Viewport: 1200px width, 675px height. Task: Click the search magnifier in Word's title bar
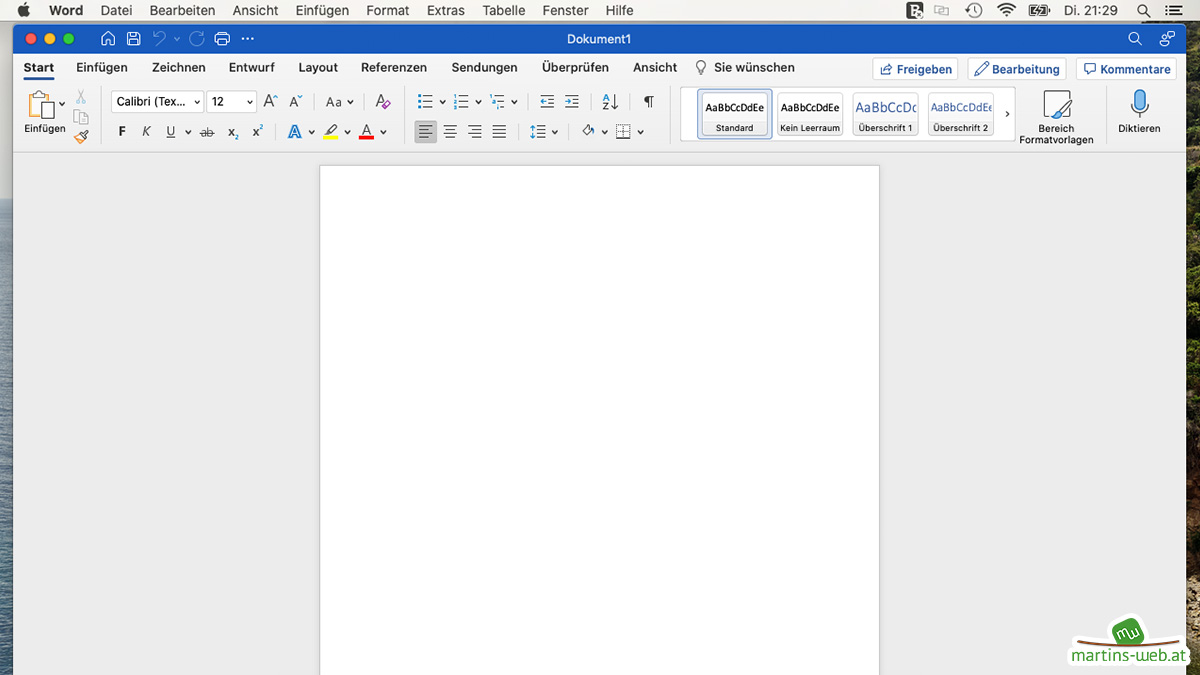pos(1135,39)
